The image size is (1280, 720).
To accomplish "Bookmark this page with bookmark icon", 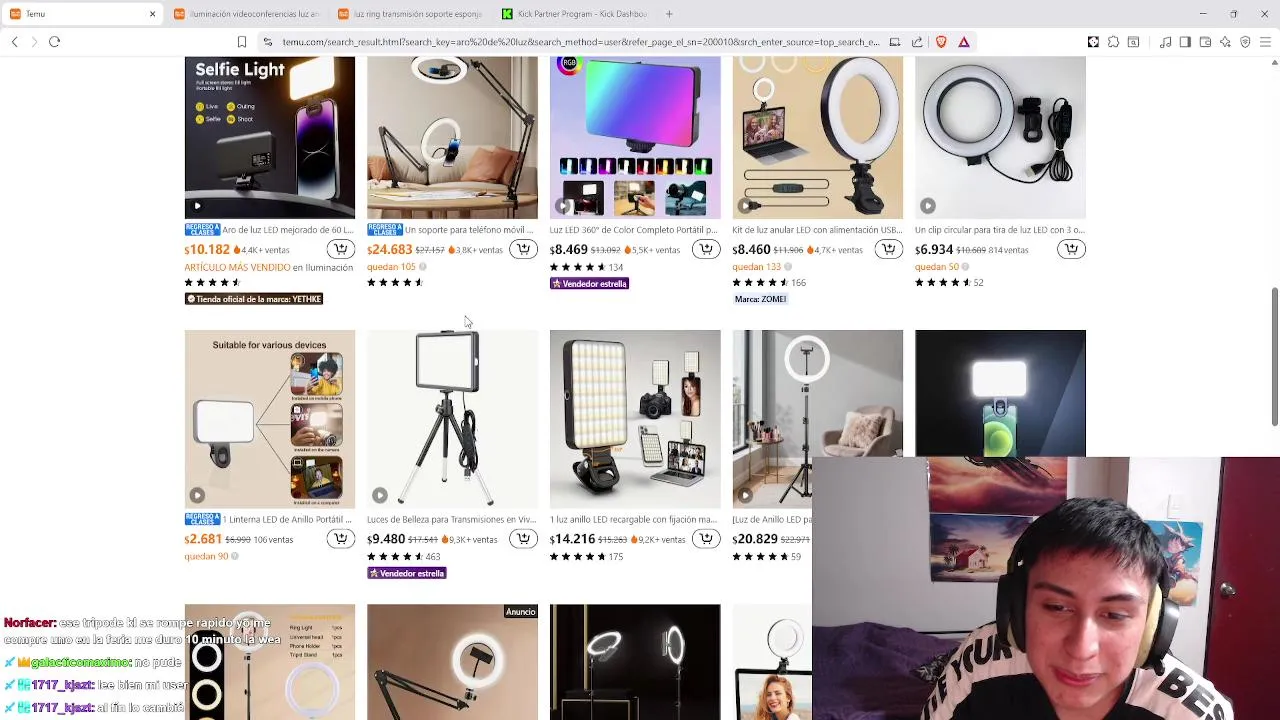I will (241, 42).
